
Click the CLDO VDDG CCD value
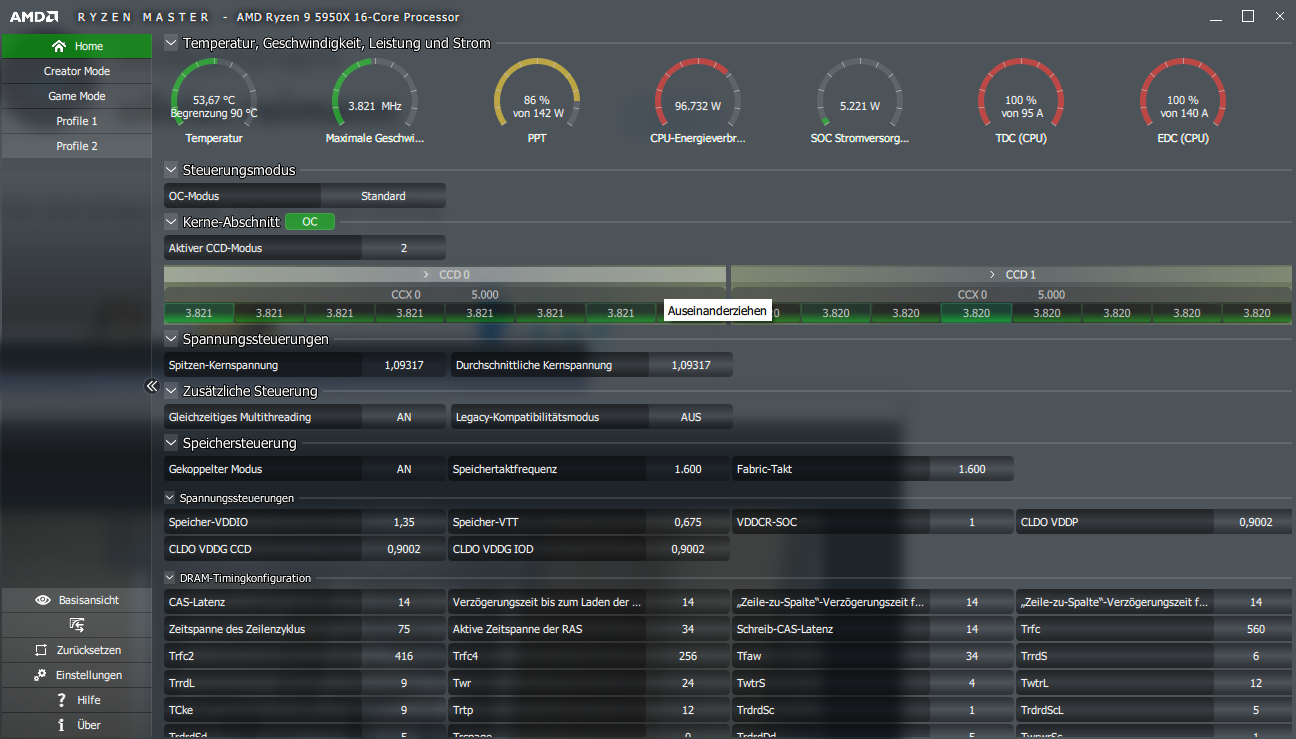click(404, 549)
